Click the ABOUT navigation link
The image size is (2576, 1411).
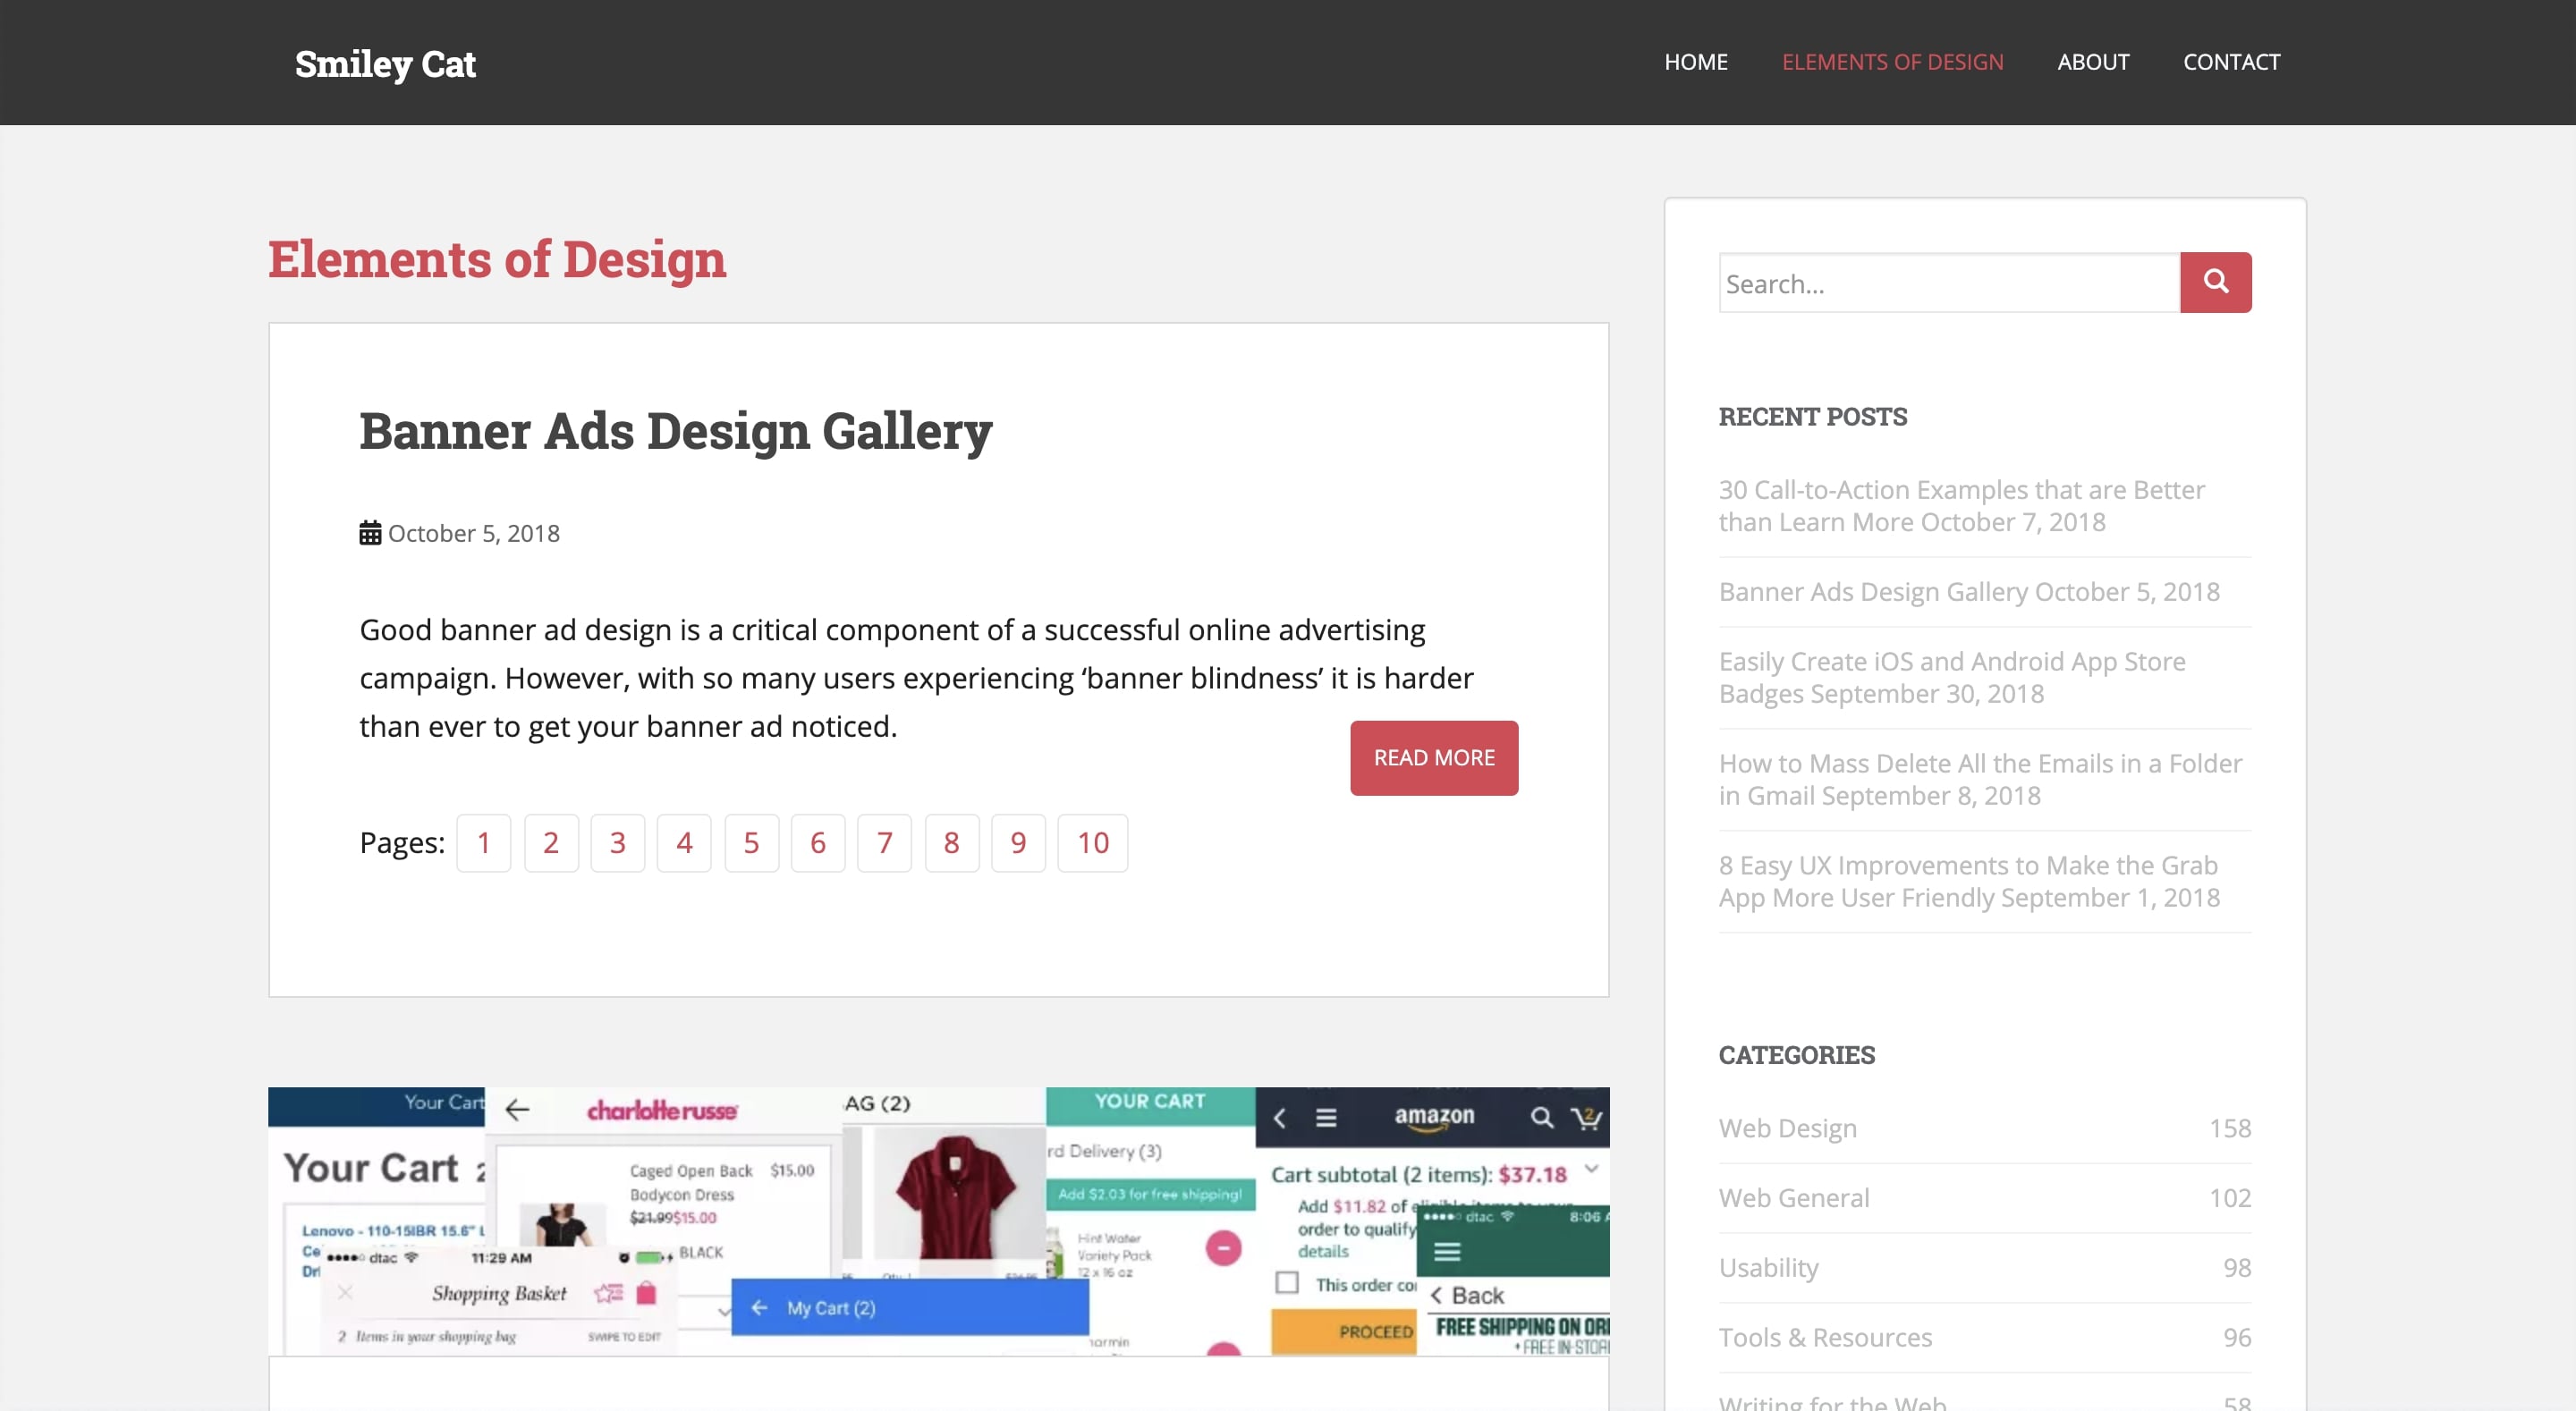(x=2095, y=61)
